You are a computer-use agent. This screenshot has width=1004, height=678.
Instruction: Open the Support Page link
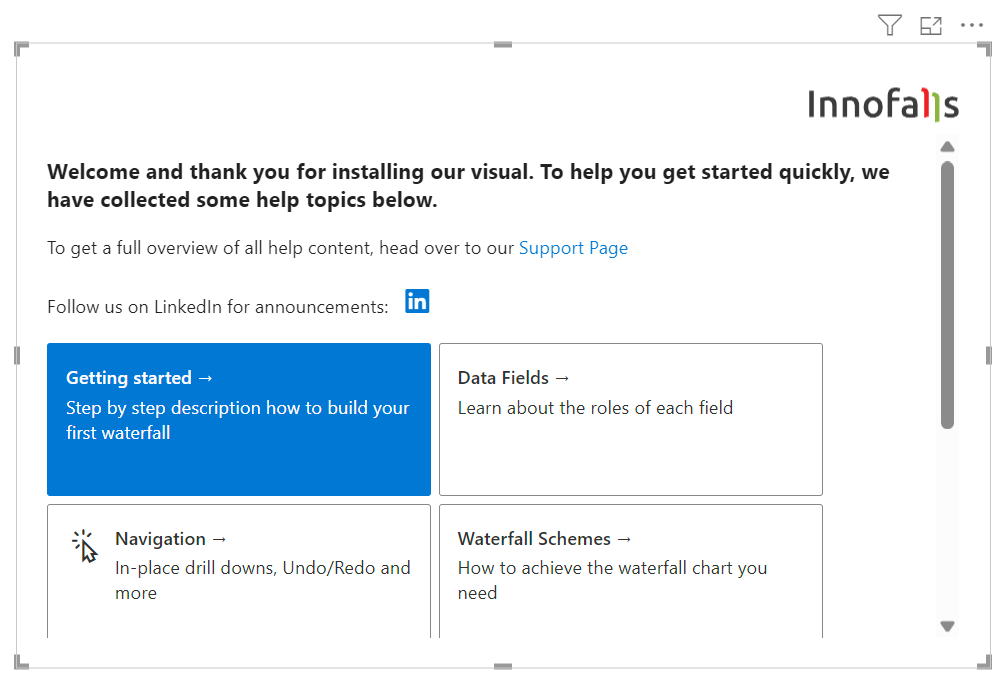[573, 248]
